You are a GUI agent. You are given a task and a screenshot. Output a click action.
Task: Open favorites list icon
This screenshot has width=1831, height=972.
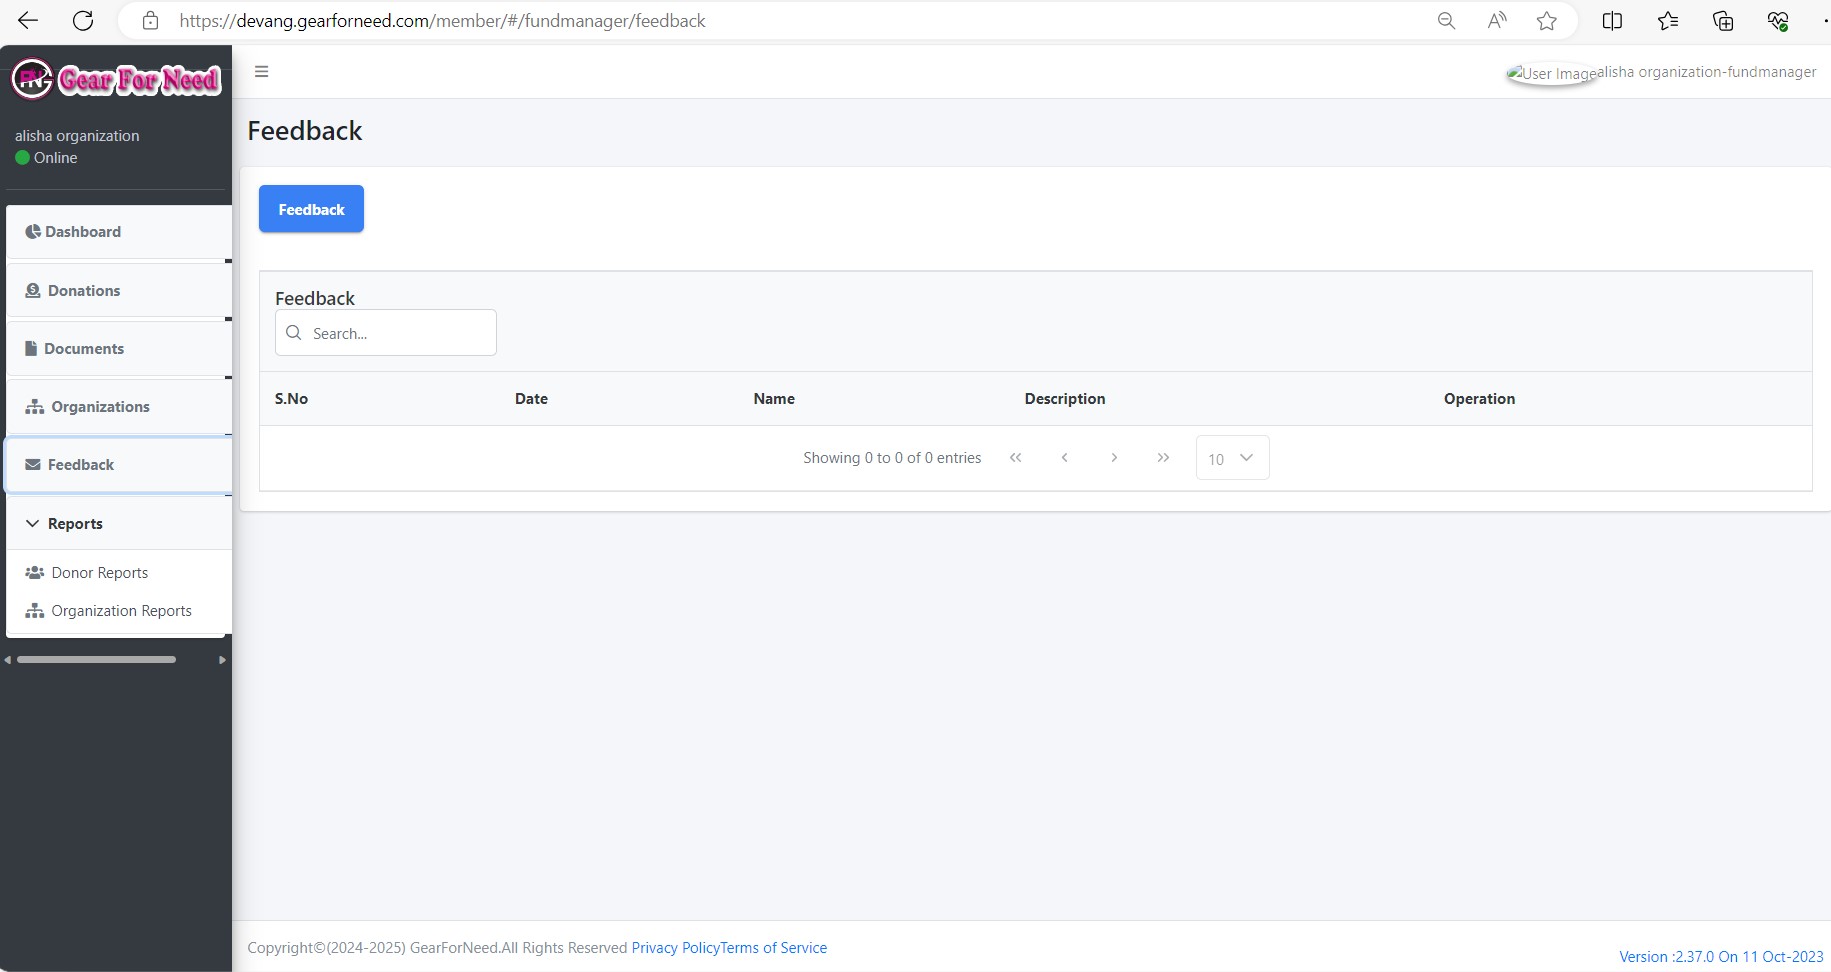[x=1668, y=20]
